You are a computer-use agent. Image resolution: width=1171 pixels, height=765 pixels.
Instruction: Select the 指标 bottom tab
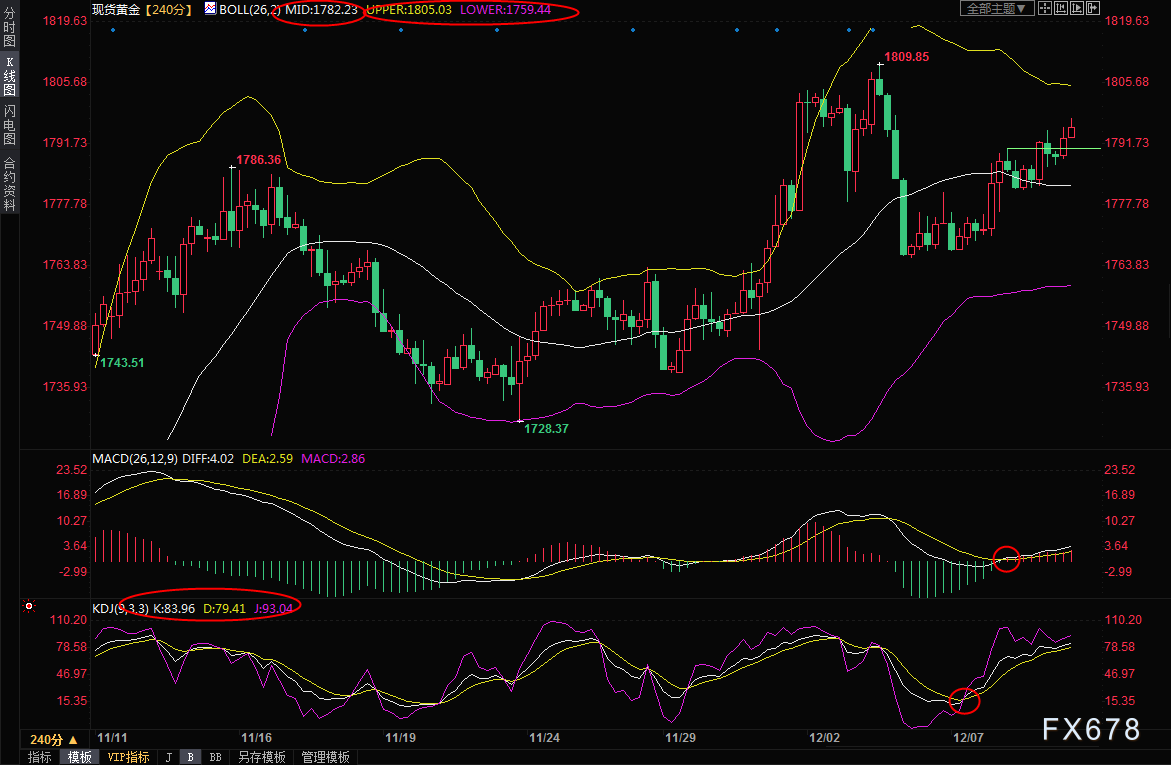point(40,757)
